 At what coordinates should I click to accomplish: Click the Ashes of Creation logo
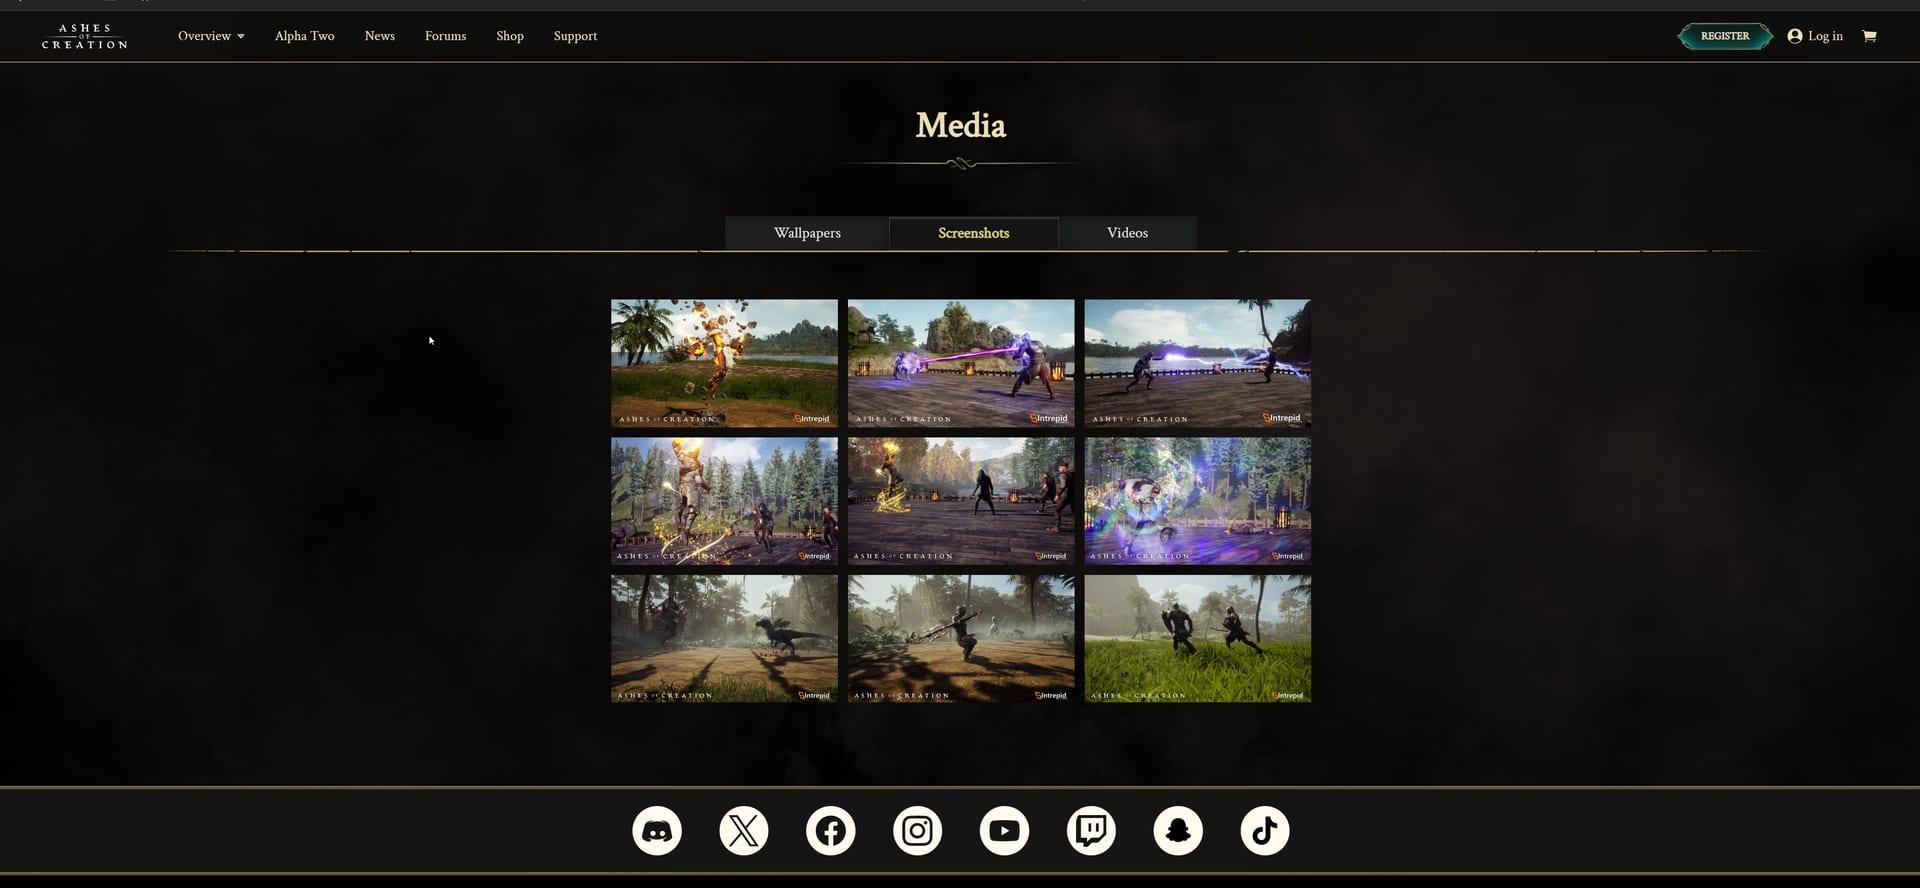tap(85, 36)
